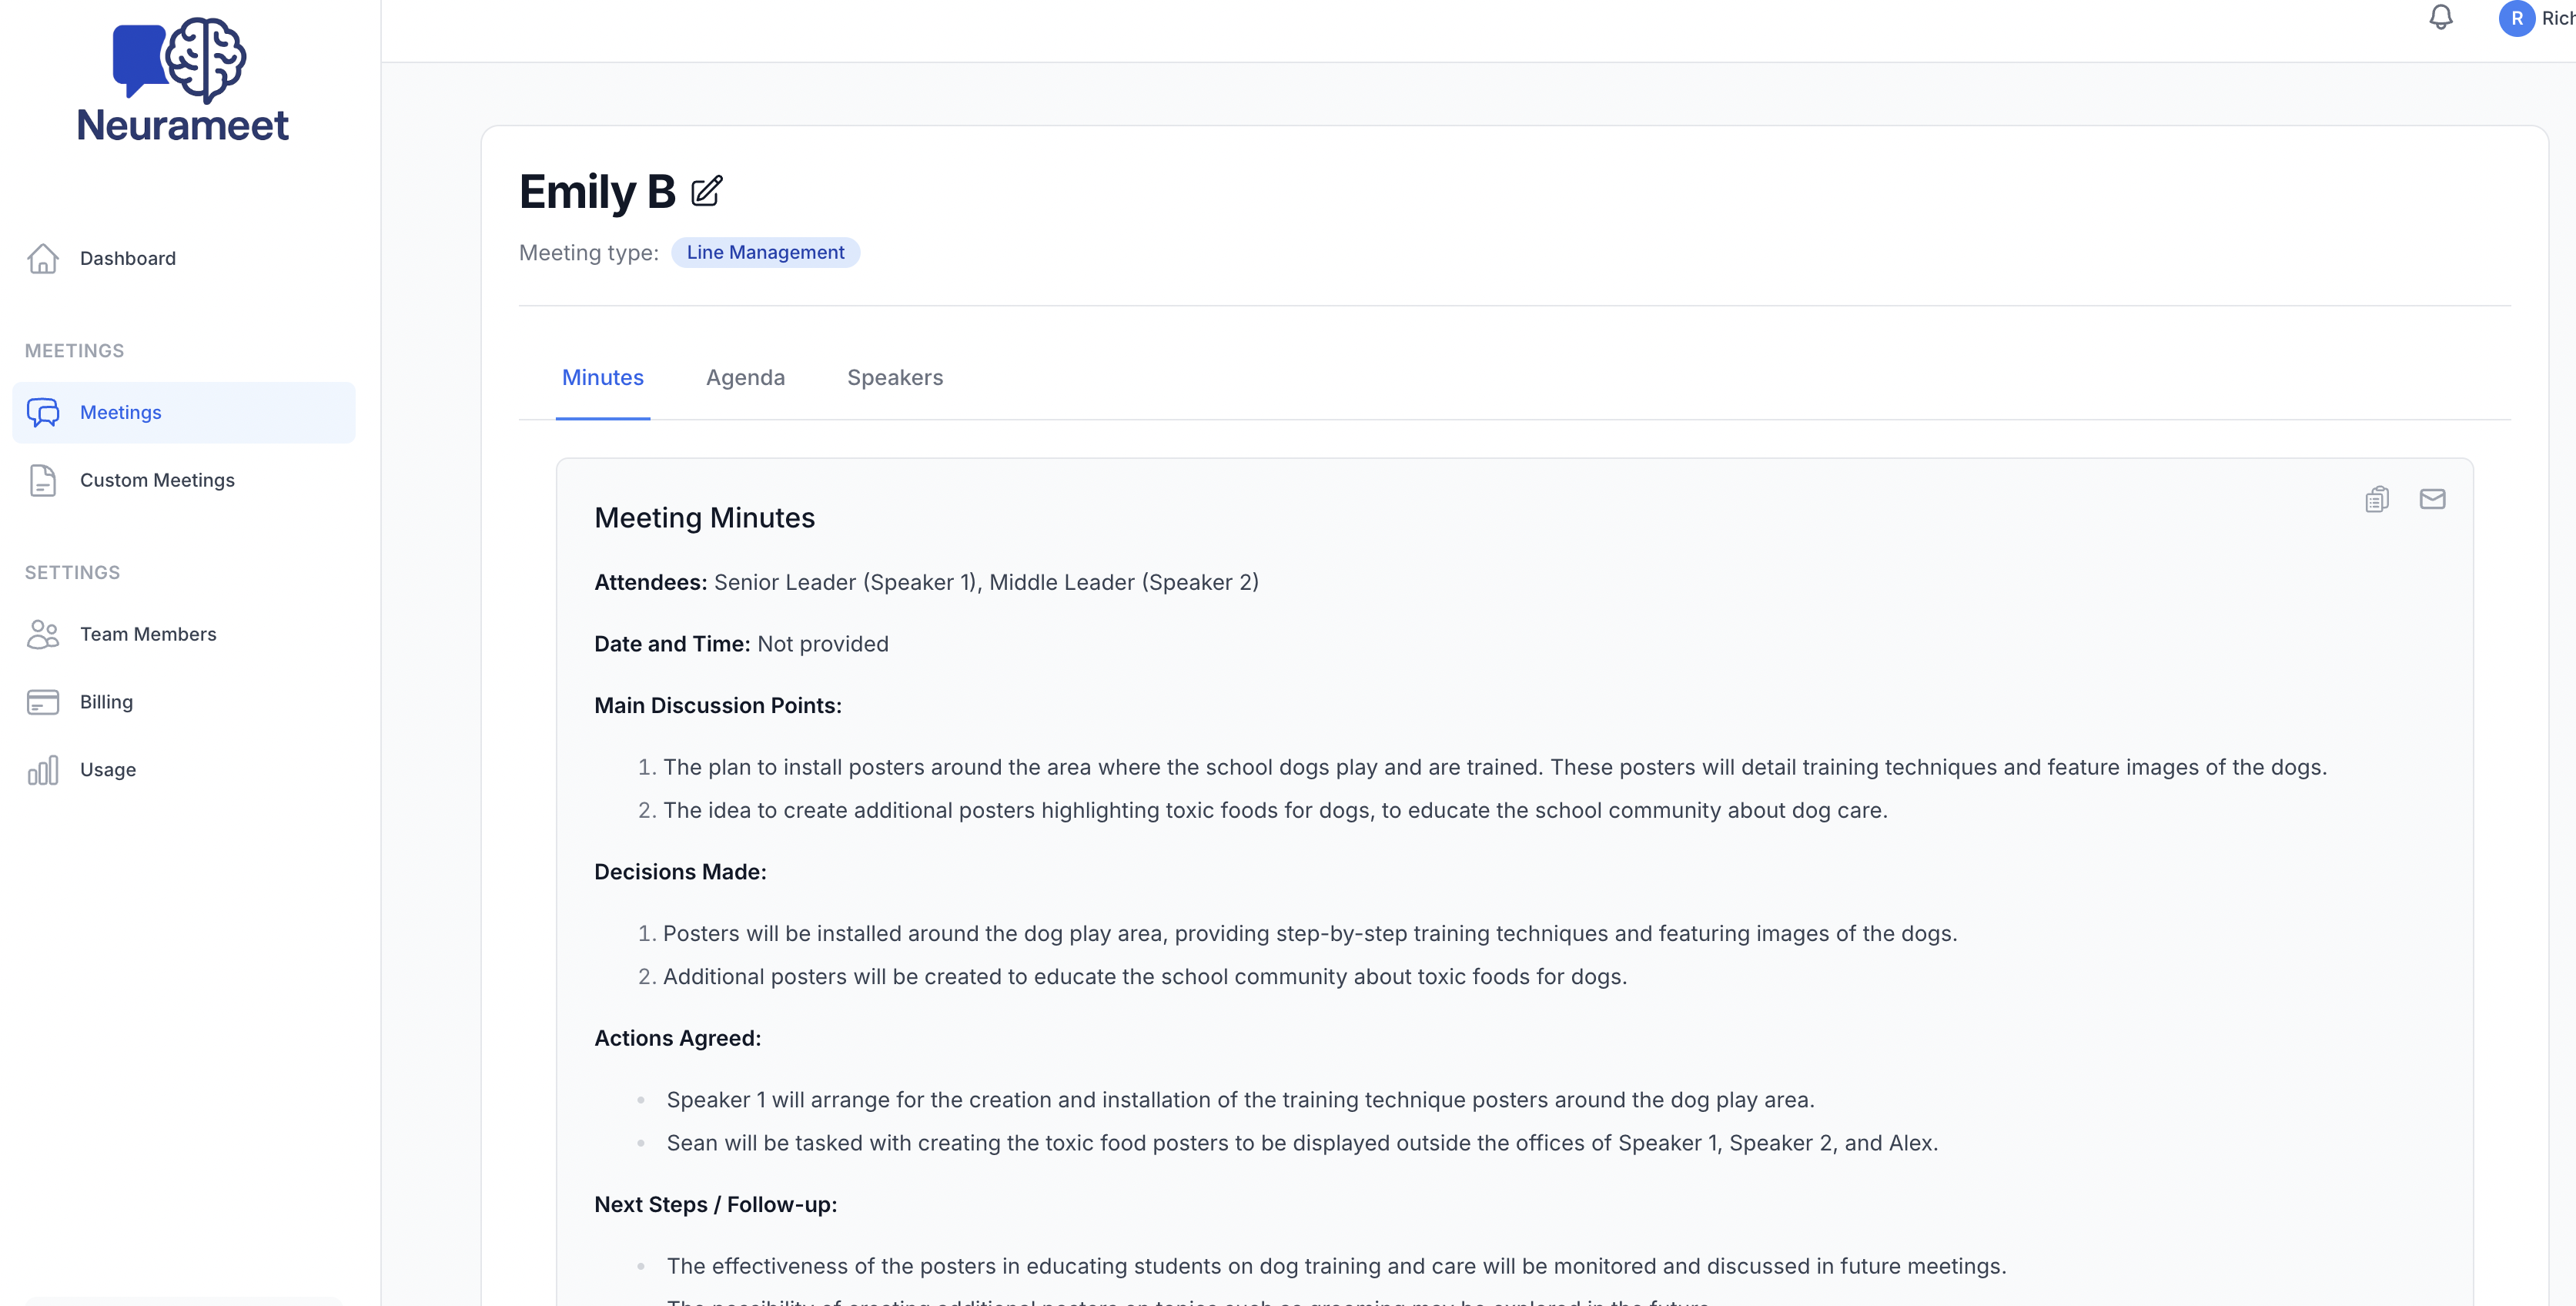Click the Line Management meeting type badge
The image size is (2576, 1306).
[x=765, y=252]
